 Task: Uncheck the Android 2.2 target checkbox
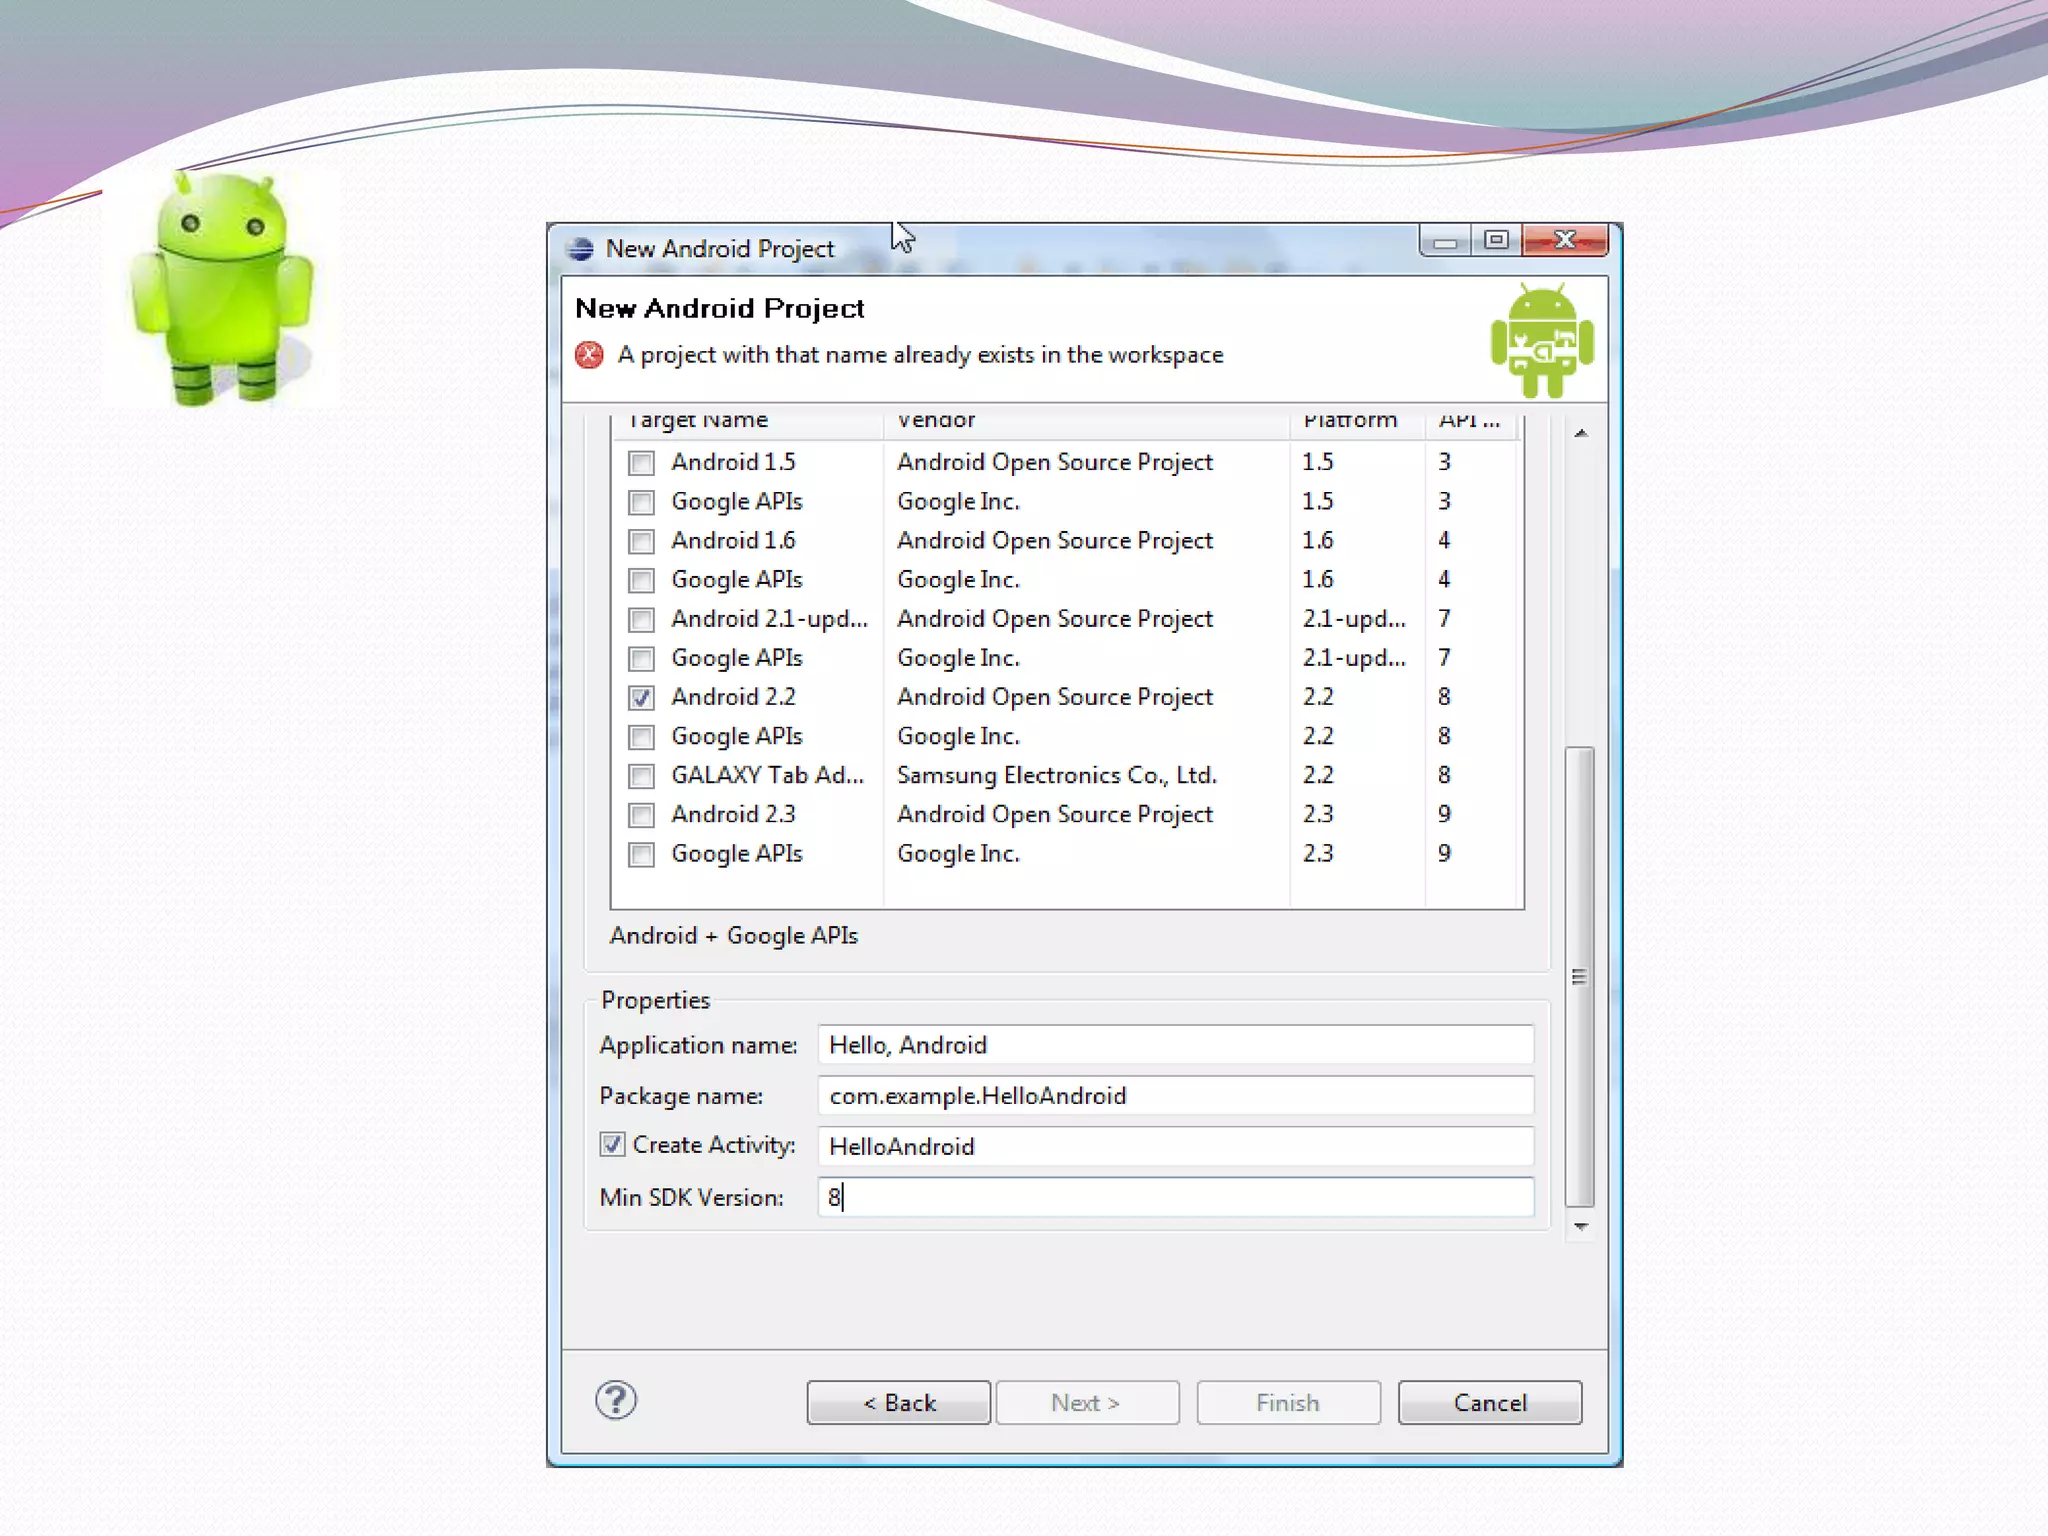[641, 698]
